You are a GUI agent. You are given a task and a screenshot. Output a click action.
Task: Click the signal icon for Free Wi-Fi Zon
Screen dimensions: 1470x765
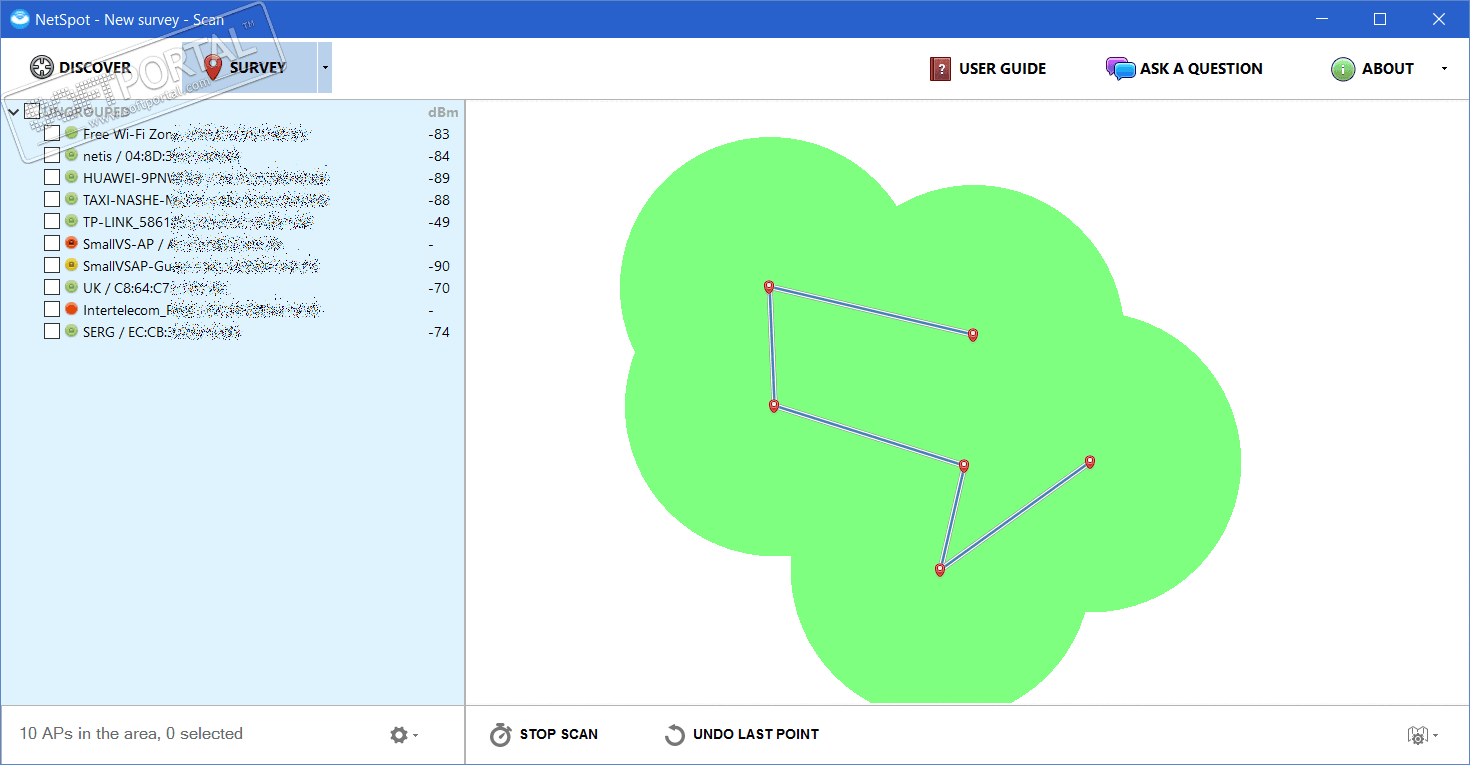coord(71,134)
